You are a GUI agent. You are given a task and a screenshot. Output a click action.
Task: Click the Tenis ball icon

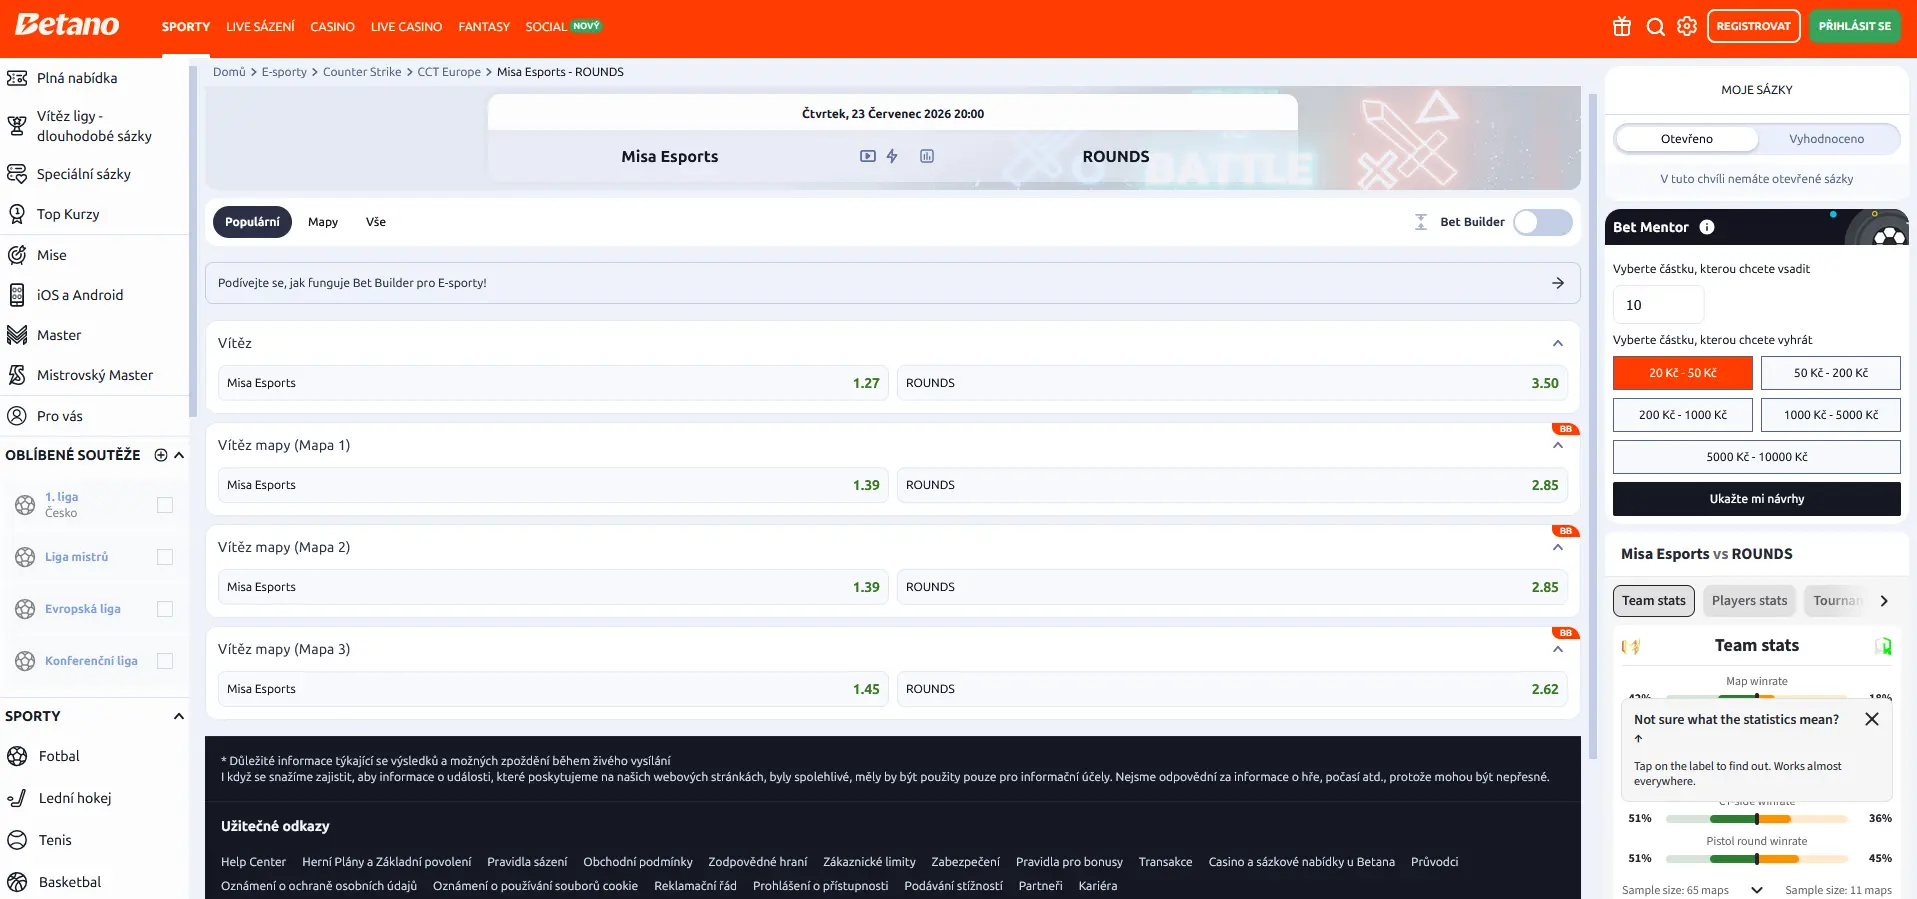17,840
